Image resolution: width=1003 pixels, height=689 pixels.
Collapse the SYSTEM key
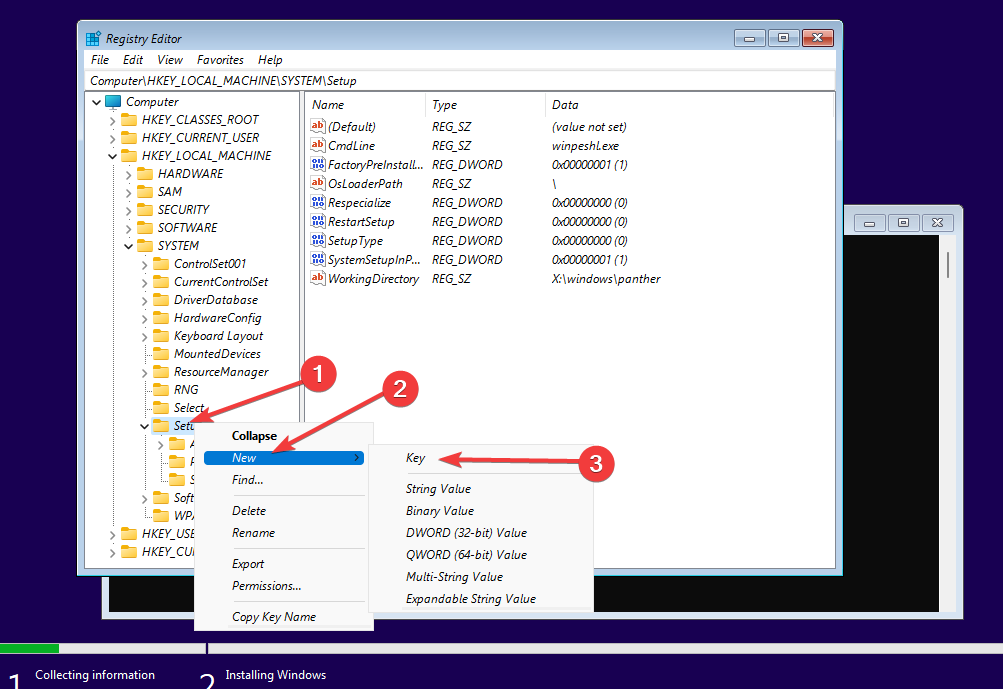click(x=129, y=246)
